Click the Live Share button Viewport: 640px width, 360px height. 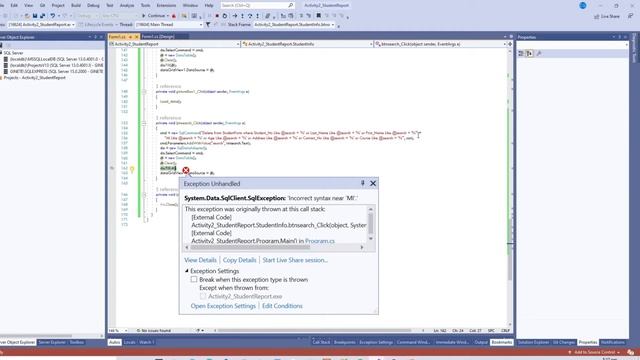click(x=607, y=16)
